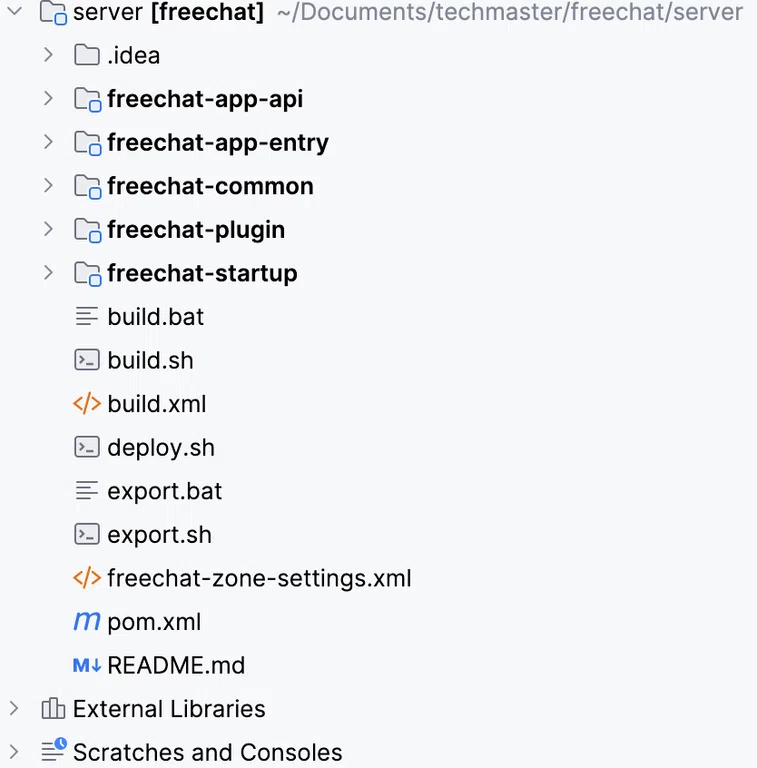Expand the Scratches and Consoles node

point(14,752)
